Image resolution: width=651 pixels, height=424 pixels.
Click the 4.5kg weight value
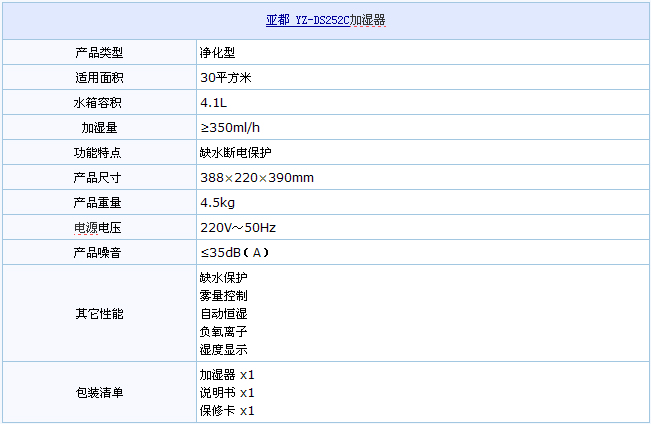coord(218,202)
